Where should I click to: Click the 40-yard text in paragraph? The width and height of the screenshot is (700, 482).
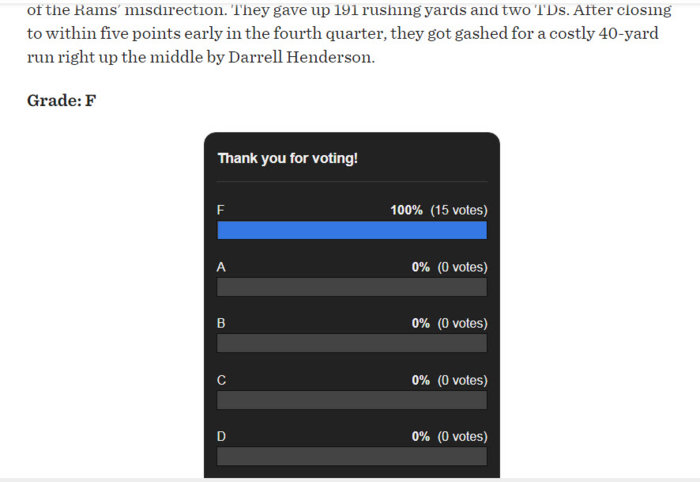pos(629,33)
